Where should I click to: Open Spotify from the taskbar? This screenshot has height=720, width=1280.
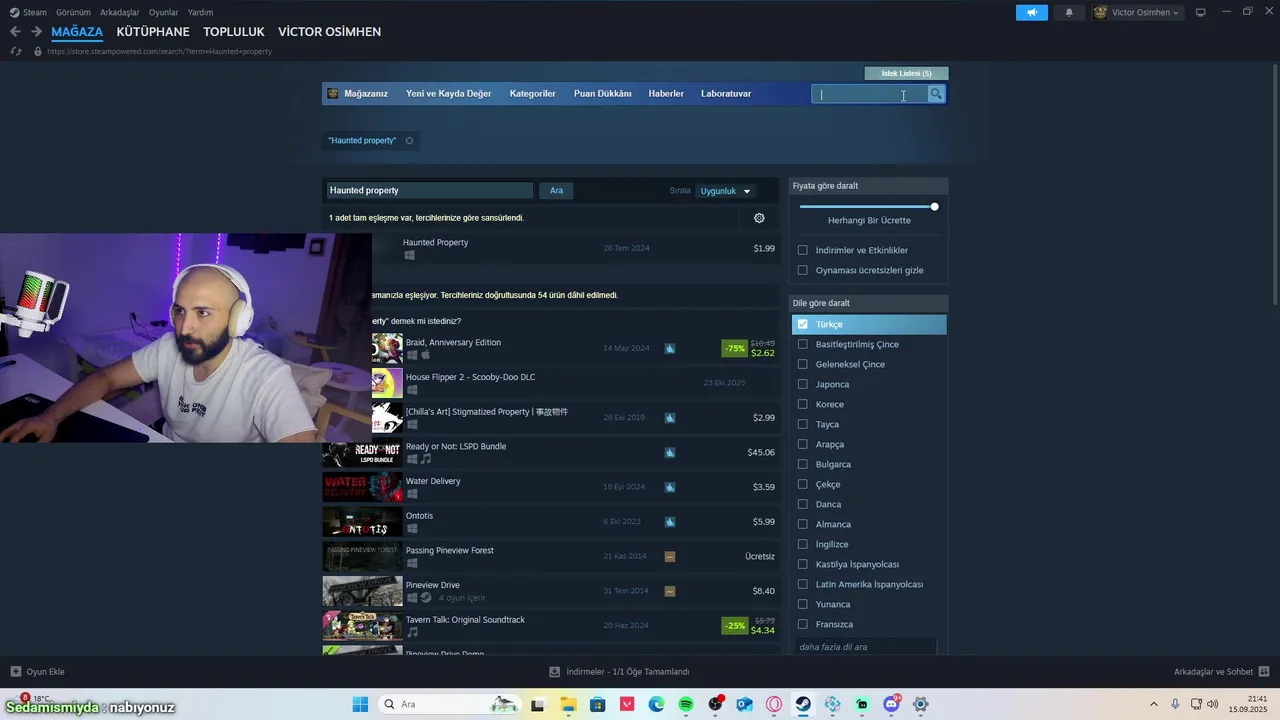686,704
